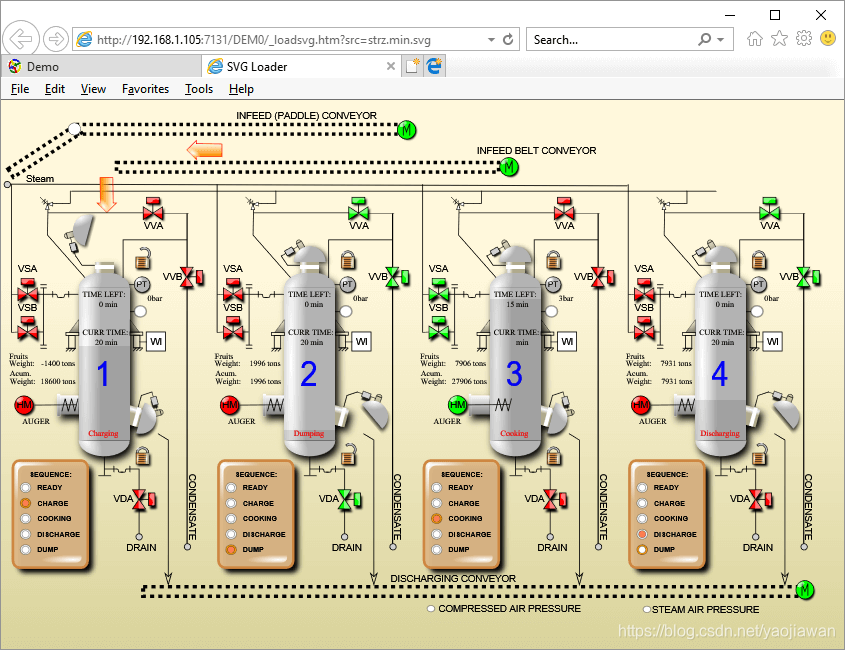Click the PT pressure transmitter of vessel 1
This screenshot has height=650, width=845.
tap(141, 284)
